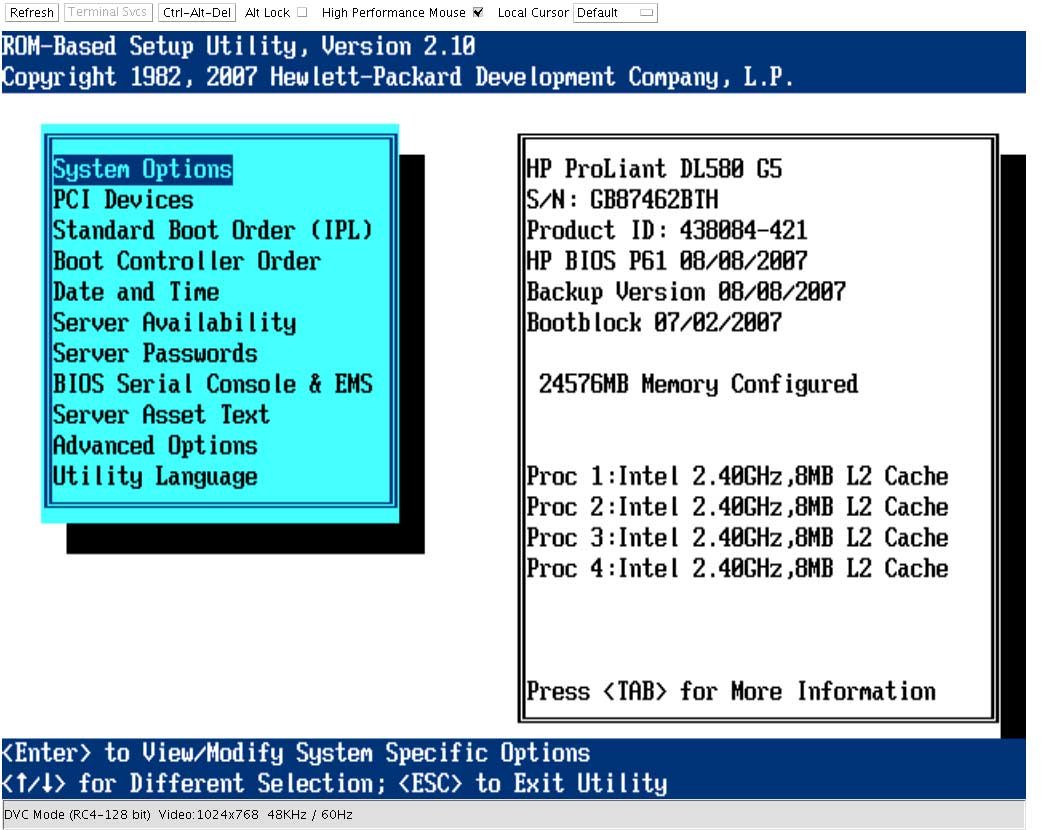Click the Hewlett-Packard copyright line
This screenshot has height=830, width=1050.
click(x=398, y=77)
